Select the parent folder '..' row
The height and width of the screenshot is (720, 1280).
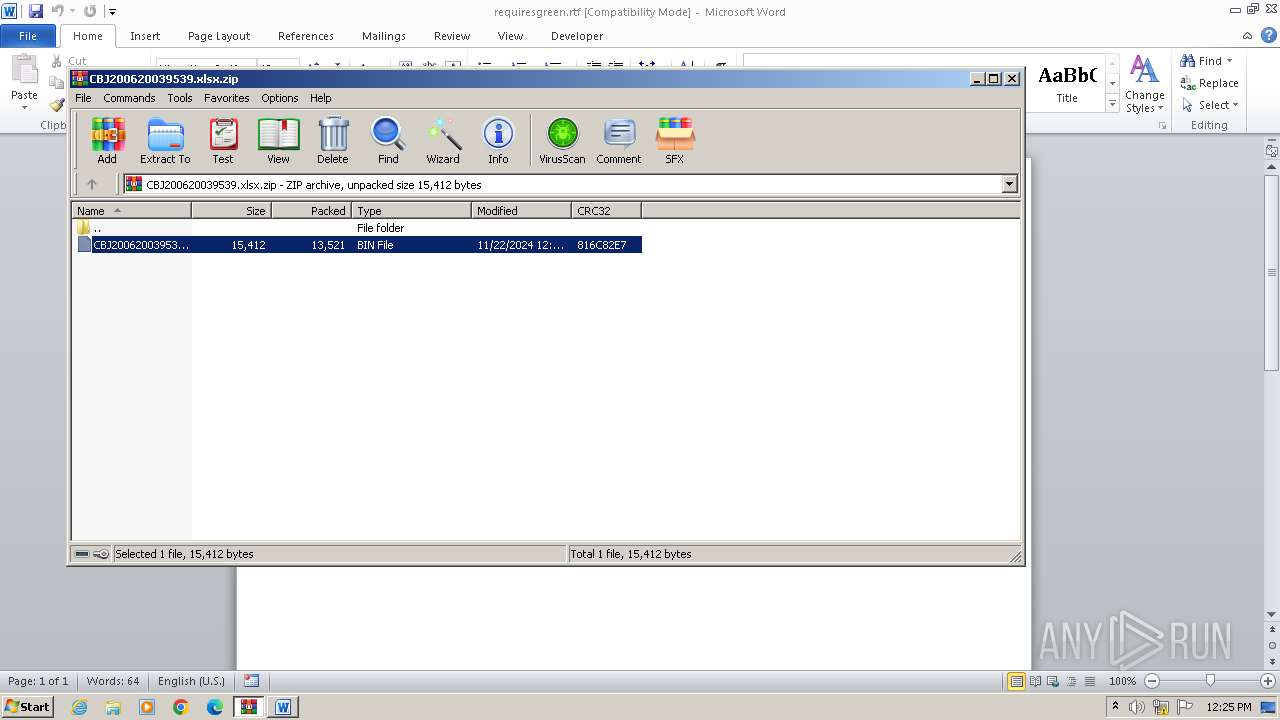(x=356, y=228)
